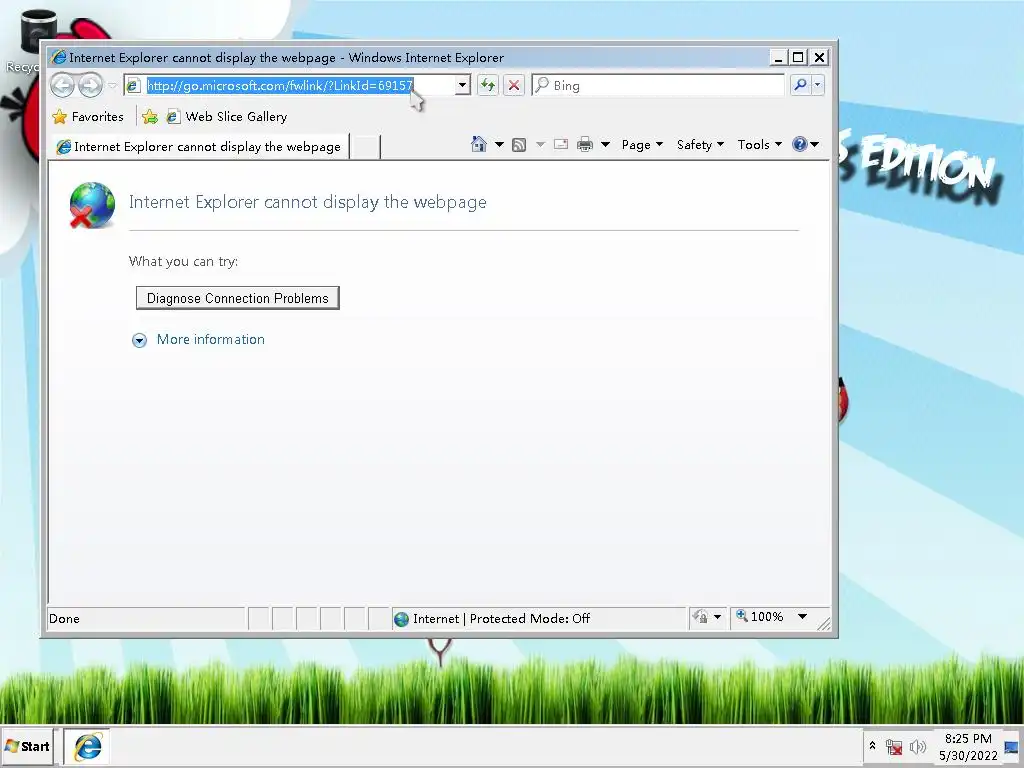Image resolution: width=1024 pixels, height=768 pixels.
Task: Click the Internet Explorer taskbar icon
Action: click(87, 746)
